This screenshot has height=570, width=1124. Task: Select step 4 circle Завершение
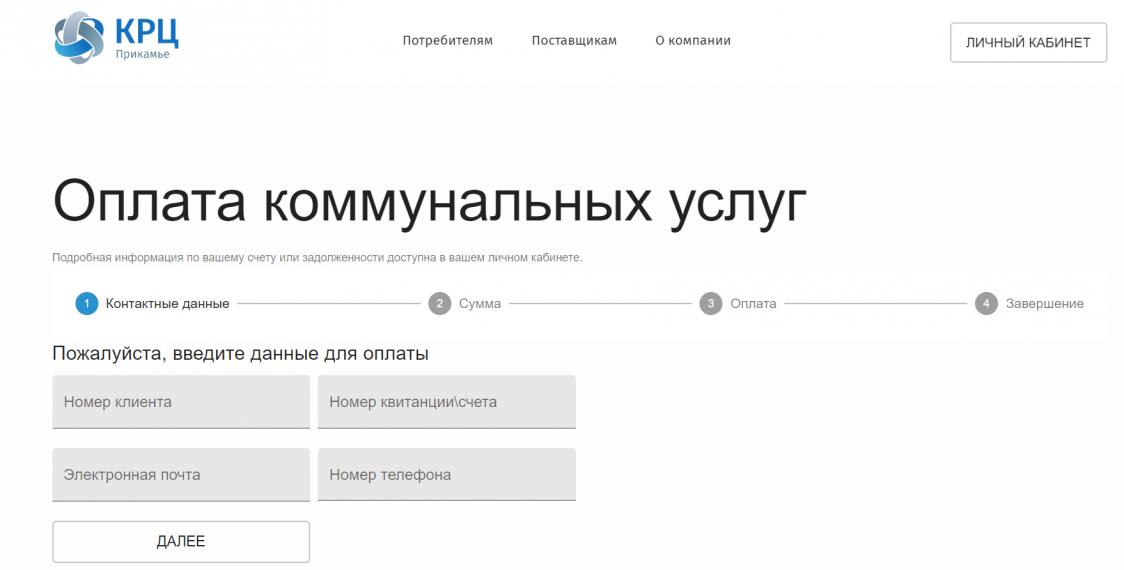[x=986, y=304]
